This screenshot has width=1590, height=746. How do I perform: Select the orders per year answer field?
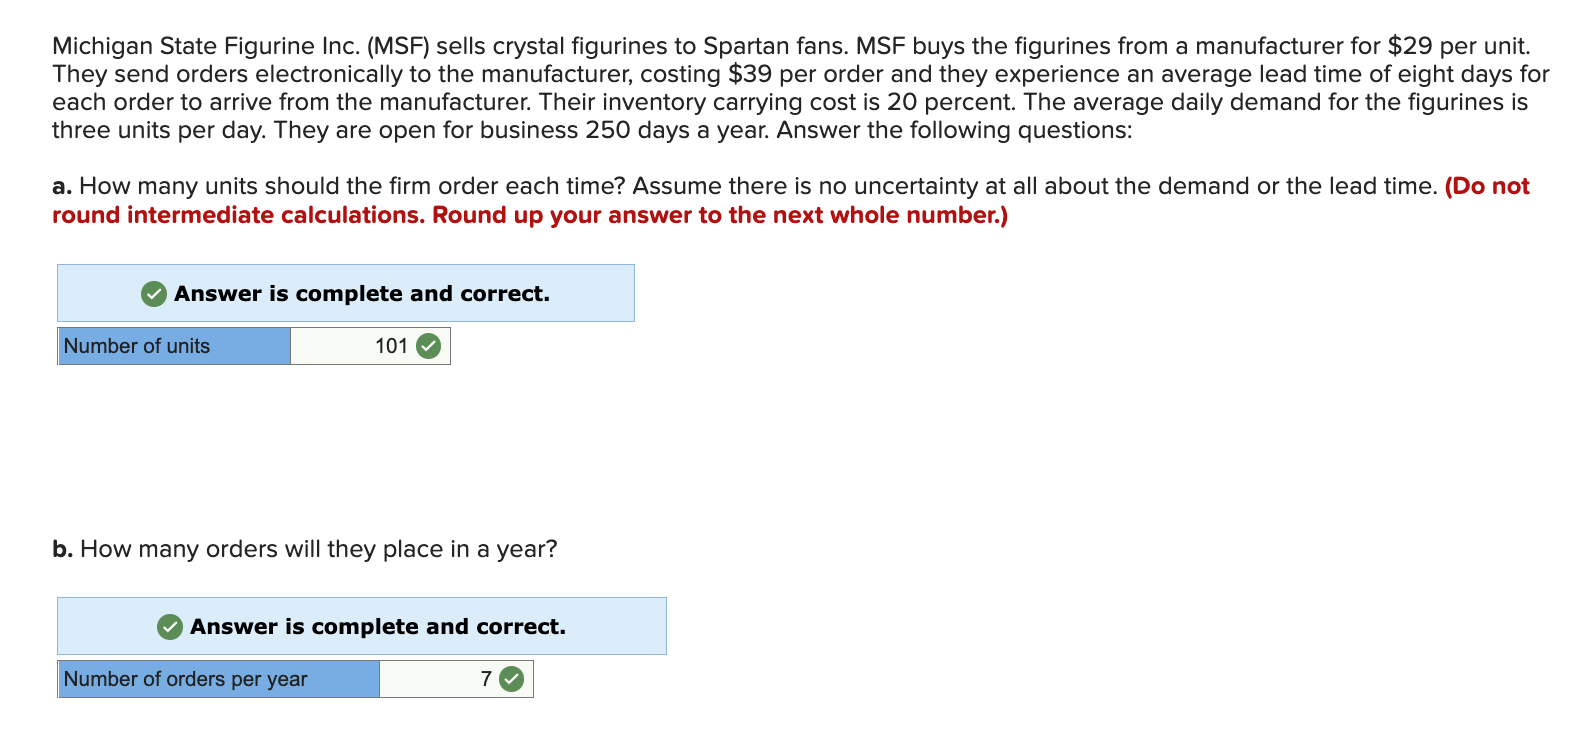coord(456,679)
